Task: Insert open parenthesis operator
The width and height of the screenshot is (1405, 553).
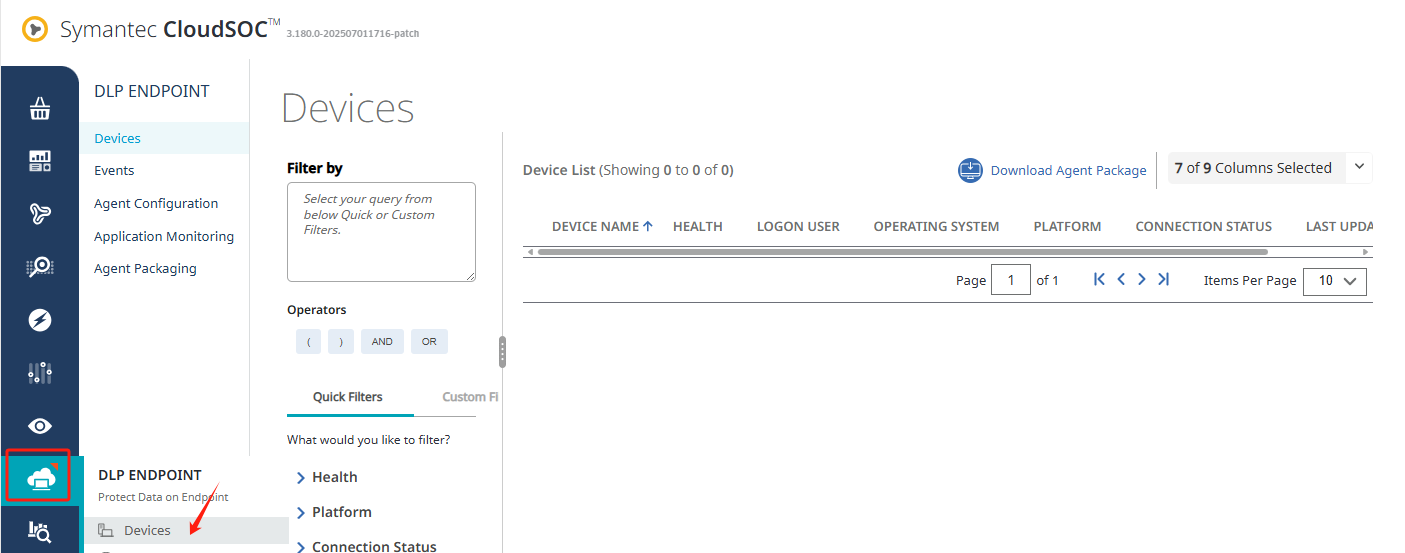Action: pos(308,341)
